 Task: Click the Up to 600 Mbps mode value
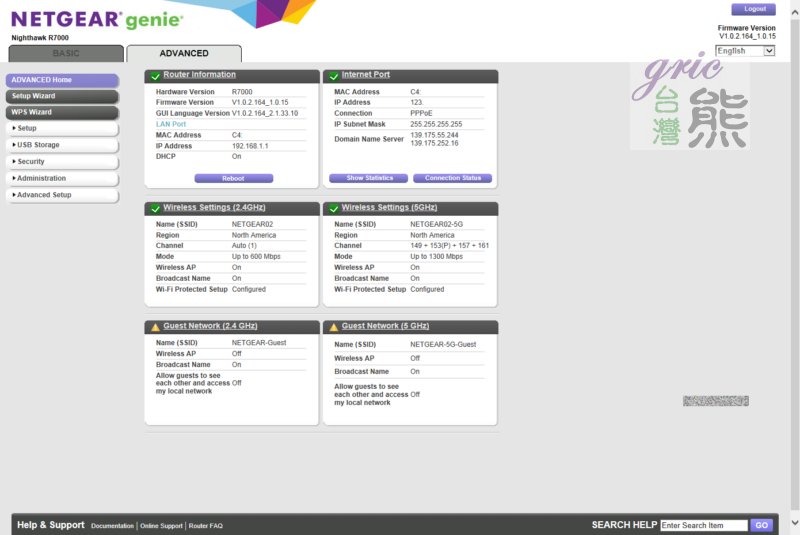(x=256, y=257)
